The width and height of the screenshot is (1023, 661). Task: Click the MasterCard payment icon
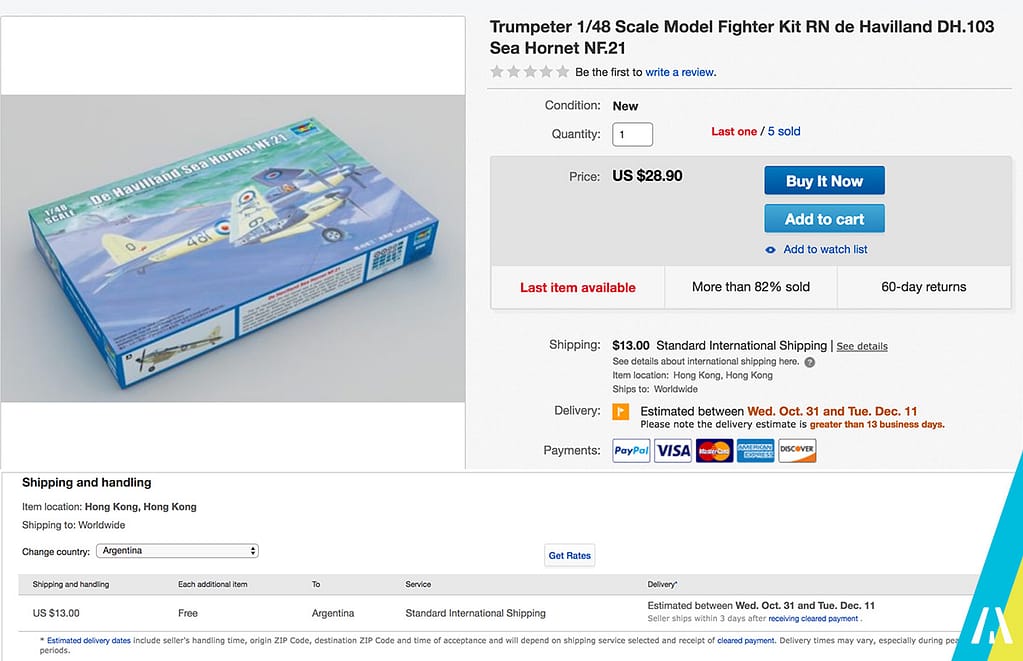714,450
